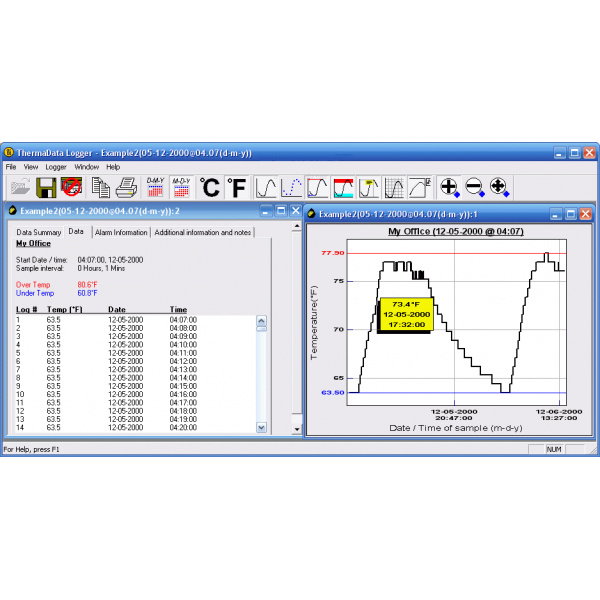Click the log list scroll up arrow
Viewport: 600px width, 600px height.
click(262, 323)
